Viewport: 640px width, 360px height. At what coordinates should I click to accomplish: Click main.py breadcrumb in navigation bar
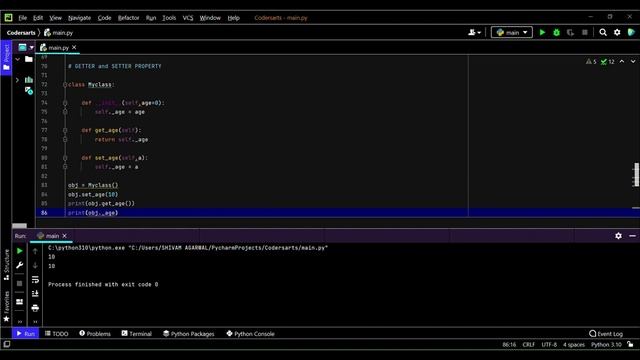(x=58, y=33)
